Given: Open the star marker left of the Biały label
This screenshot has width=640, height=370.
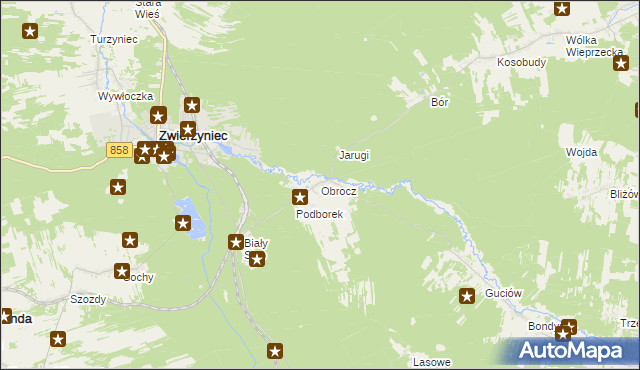Looking at the screenshot, I should click(x=236, y=242).
